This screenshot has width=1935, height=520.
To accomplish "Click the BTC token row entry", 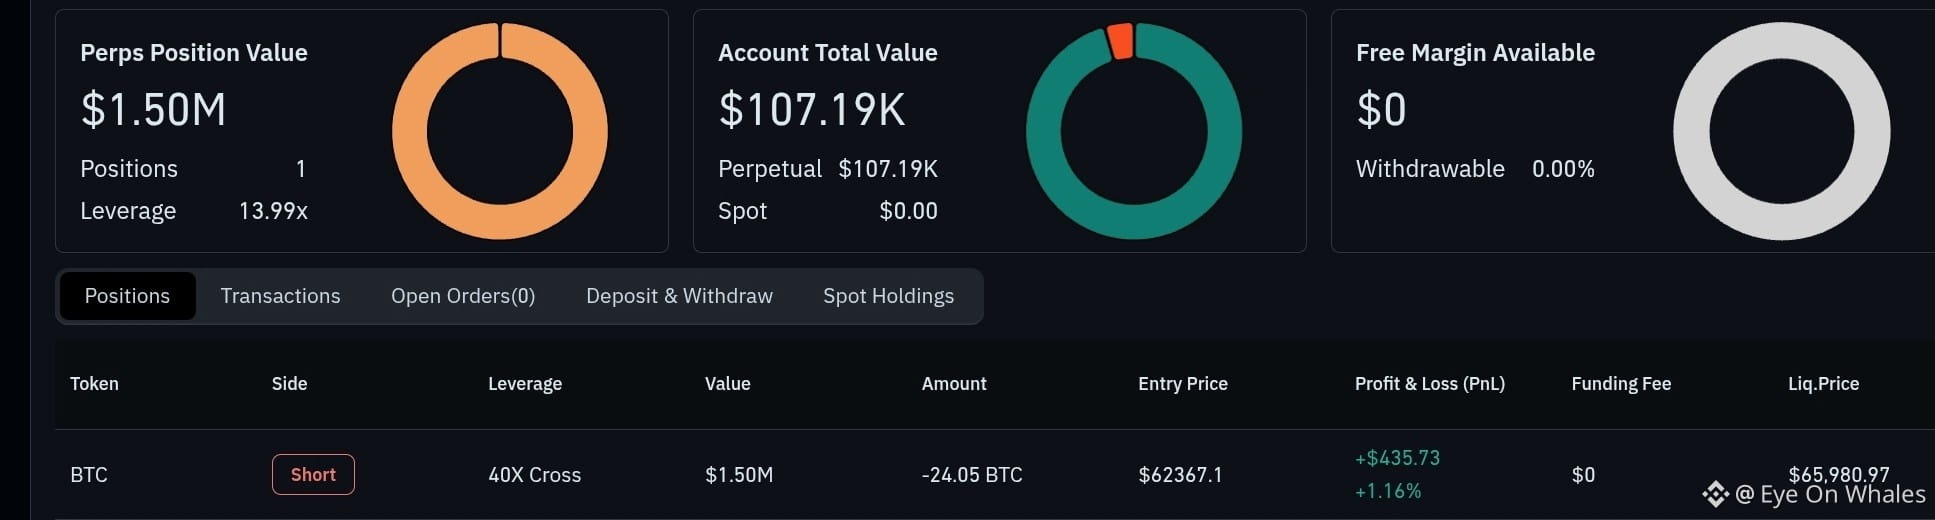I will click(x=89, y=475).
